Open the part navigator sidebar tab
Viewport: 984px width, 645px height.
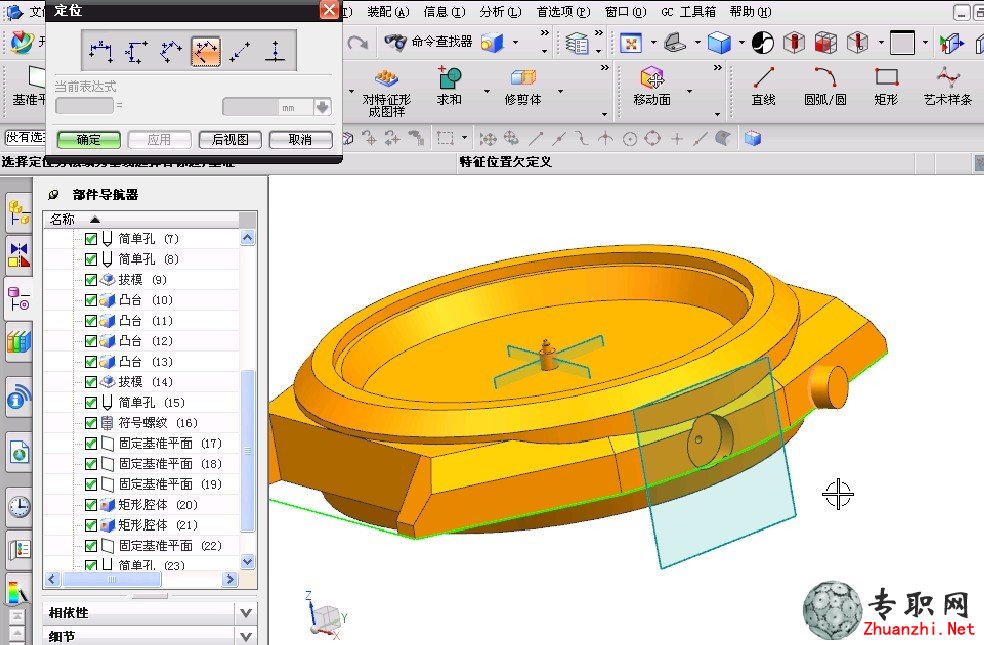tap(19, 299)
